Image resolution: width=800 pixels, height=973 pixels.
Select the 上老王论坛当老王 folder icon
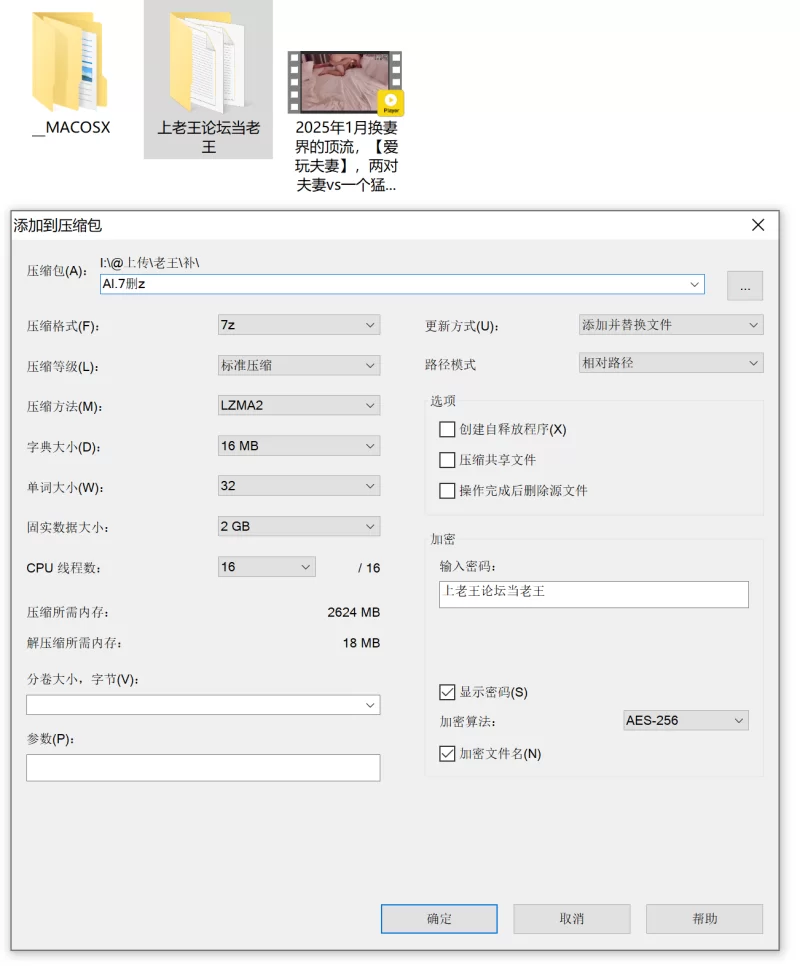207,62
